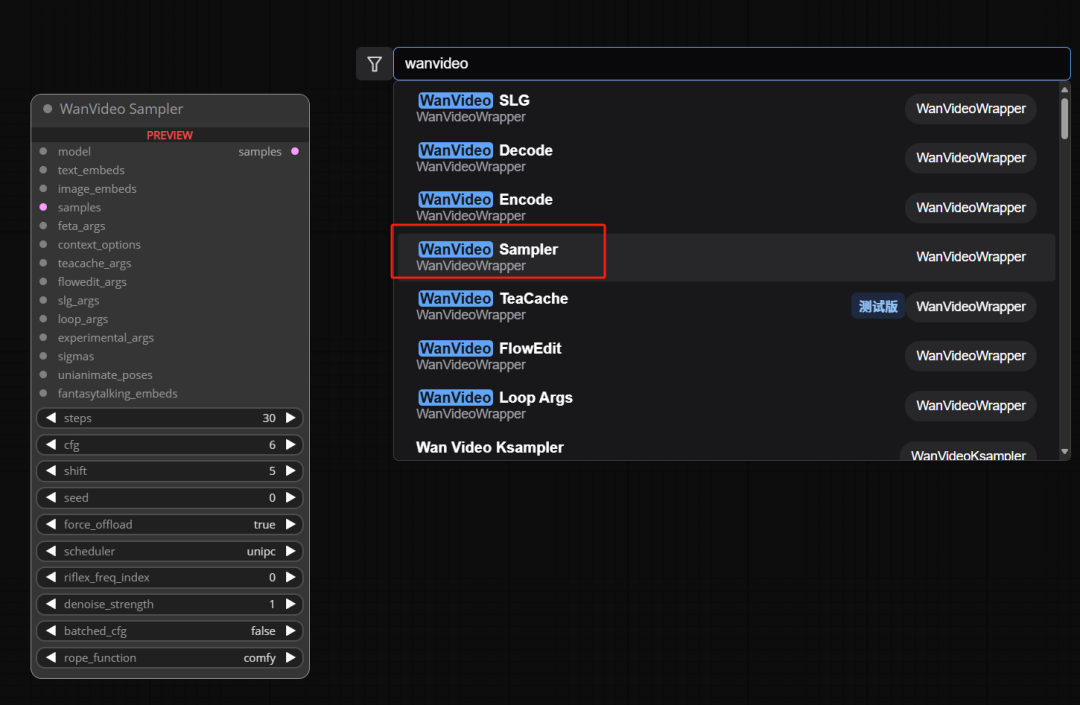This screenshot has height=705, width=1080.
Task: Click the denoise_strength value slider
Action: click(x=170, y=604)
